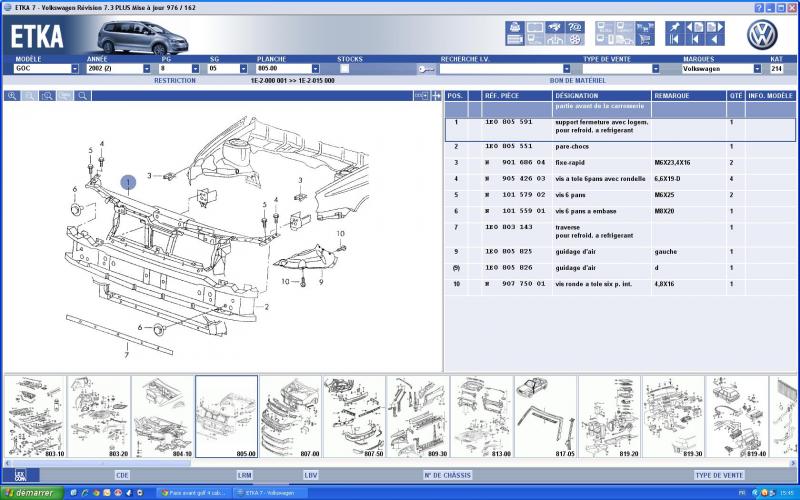Image resolution: width=800 pixels, height=500 pixels.
Task: Select part row 1E0 805 591 support fermeture
Action: pyautogui.click(x=620, y=130)
